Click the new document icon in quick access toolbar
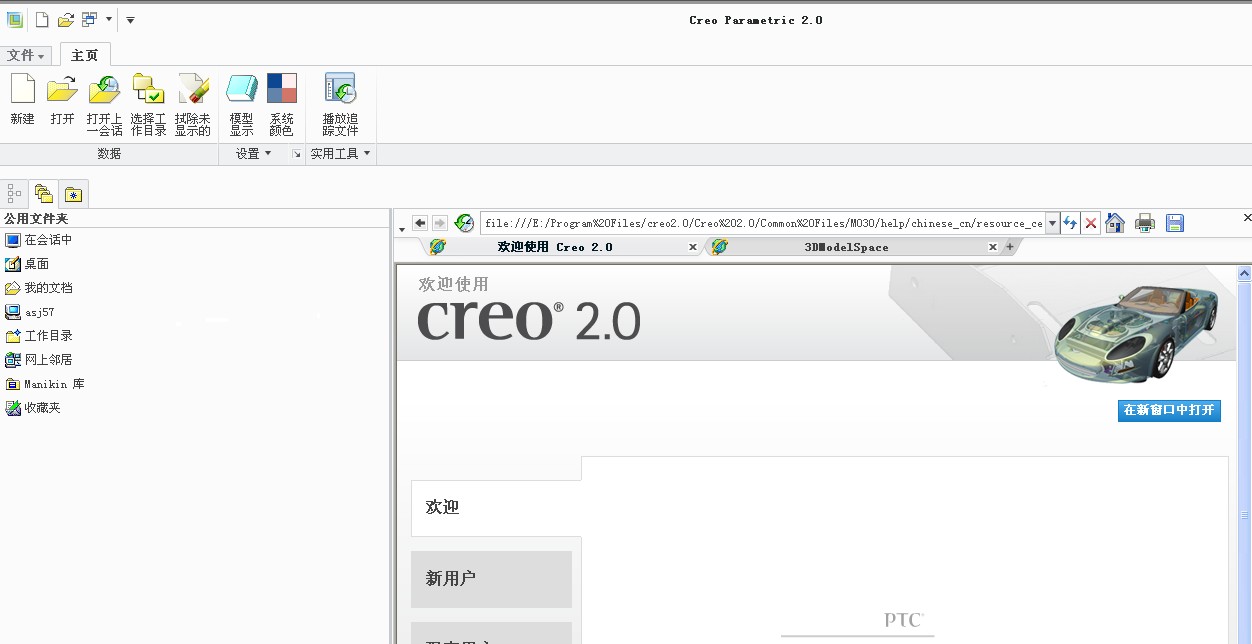 [42, 19]
